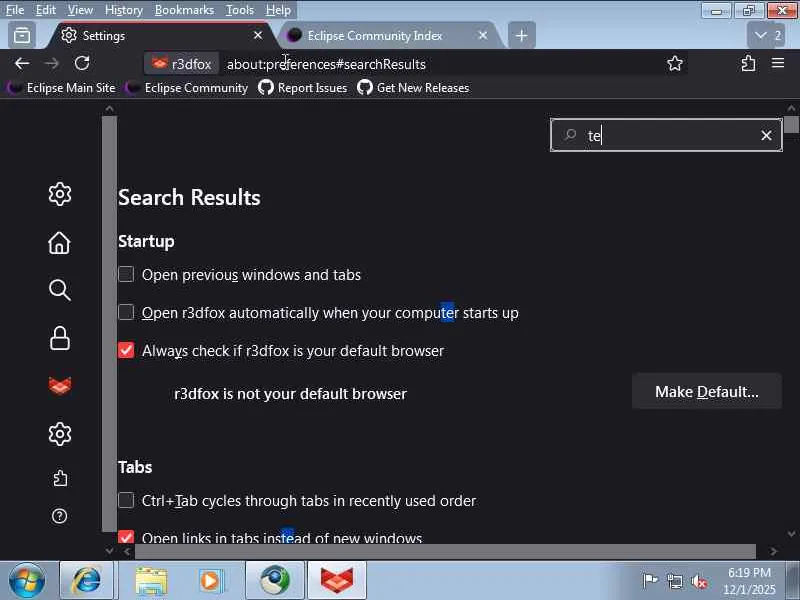Click the Make Default... button

coord(706,392)
